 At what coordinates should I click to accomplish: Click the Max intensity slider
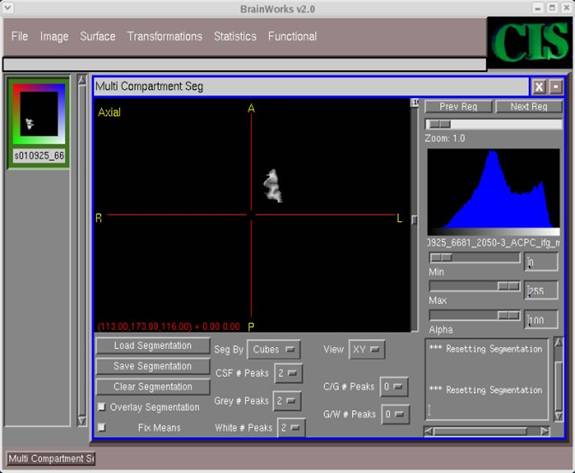[475, 286]
